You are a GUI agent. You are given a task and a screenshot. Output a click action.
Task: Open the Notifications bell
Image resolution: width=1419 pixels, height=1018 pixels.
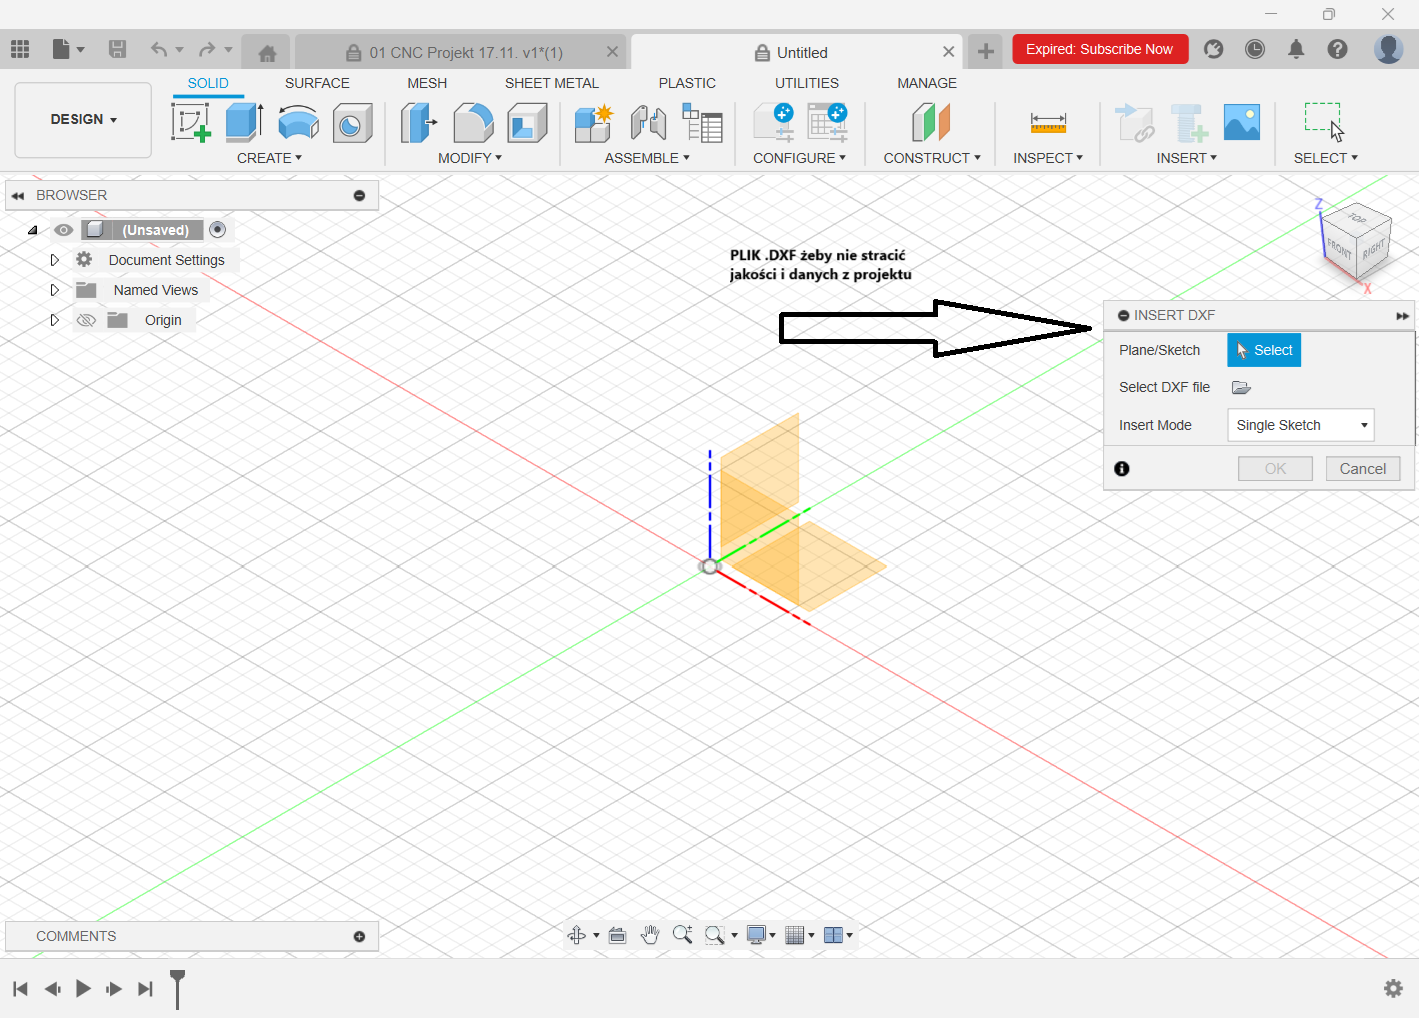coord(1296,49)
